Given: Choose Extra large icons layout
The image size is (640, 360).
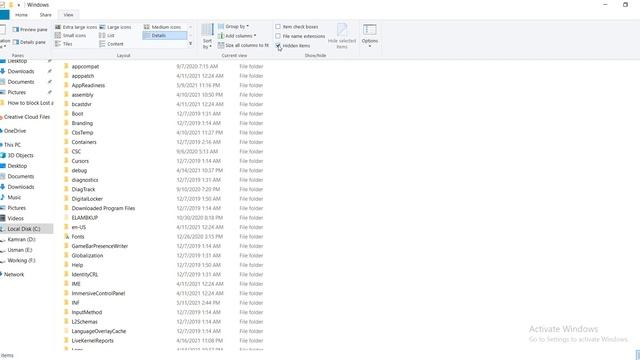Looking at the screenshot, I should [76, 27].
